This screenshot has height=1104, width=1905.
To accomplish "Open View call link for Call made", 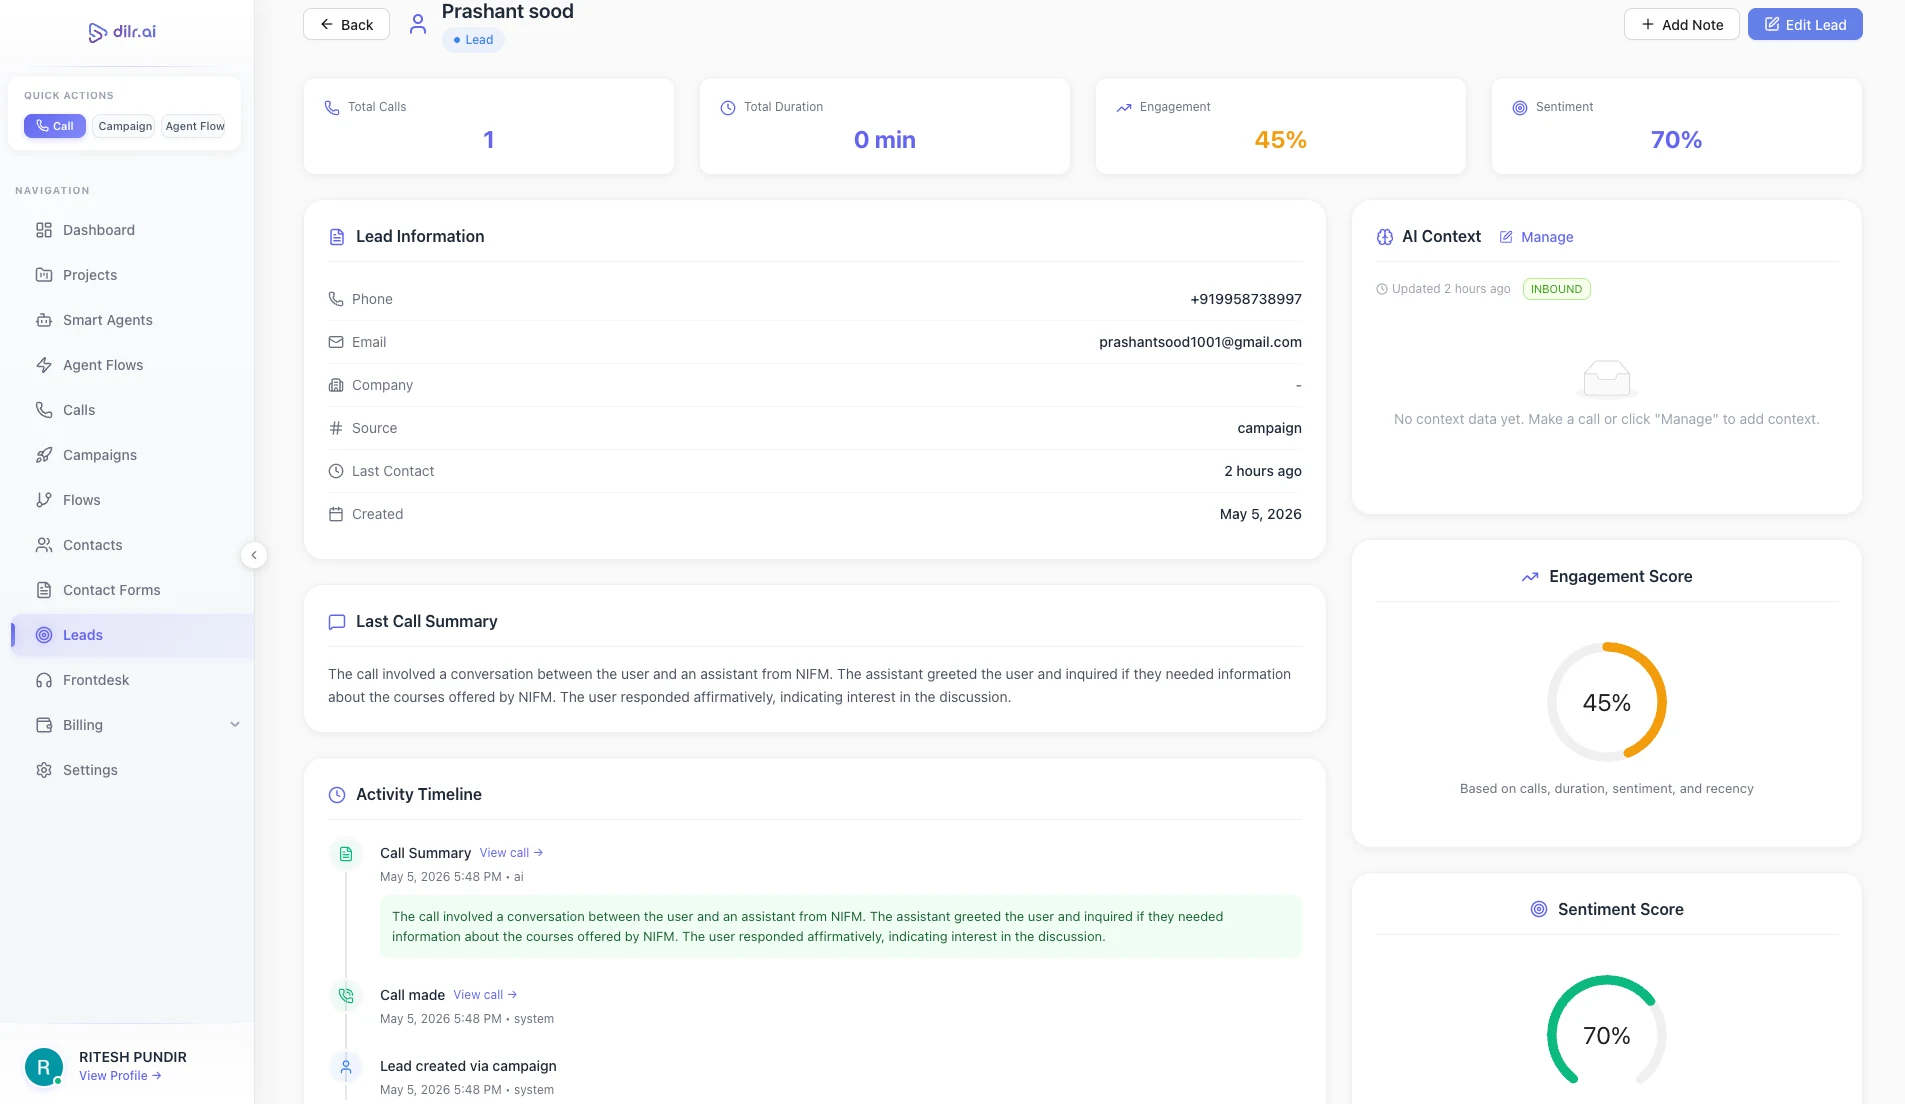I will pyautogui.click(x=485, y=995).
